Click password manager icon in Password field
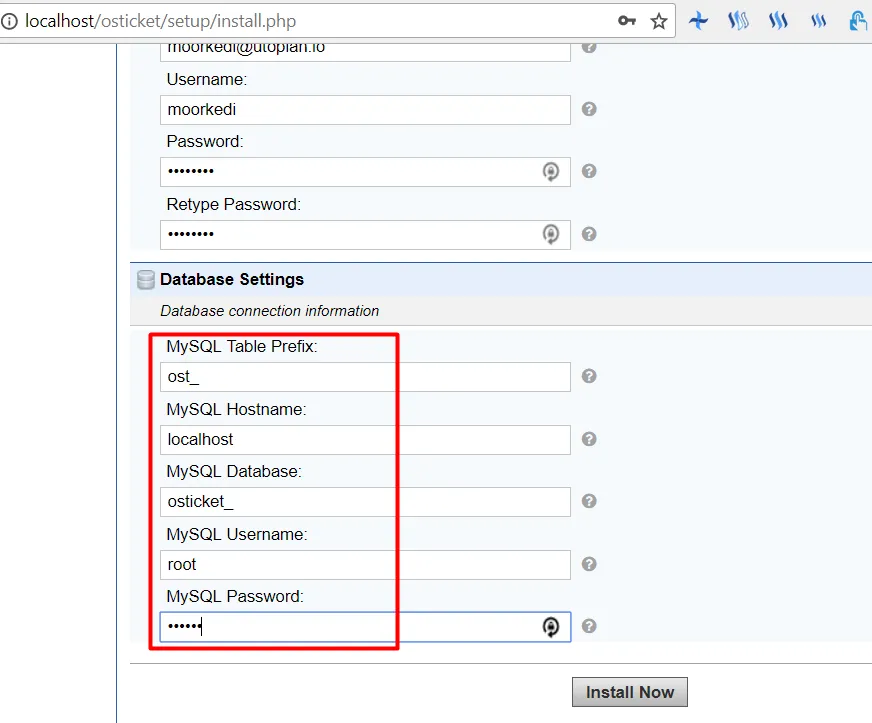The height and width of the screenshot is (723, 872). click(x=551, y=172)
